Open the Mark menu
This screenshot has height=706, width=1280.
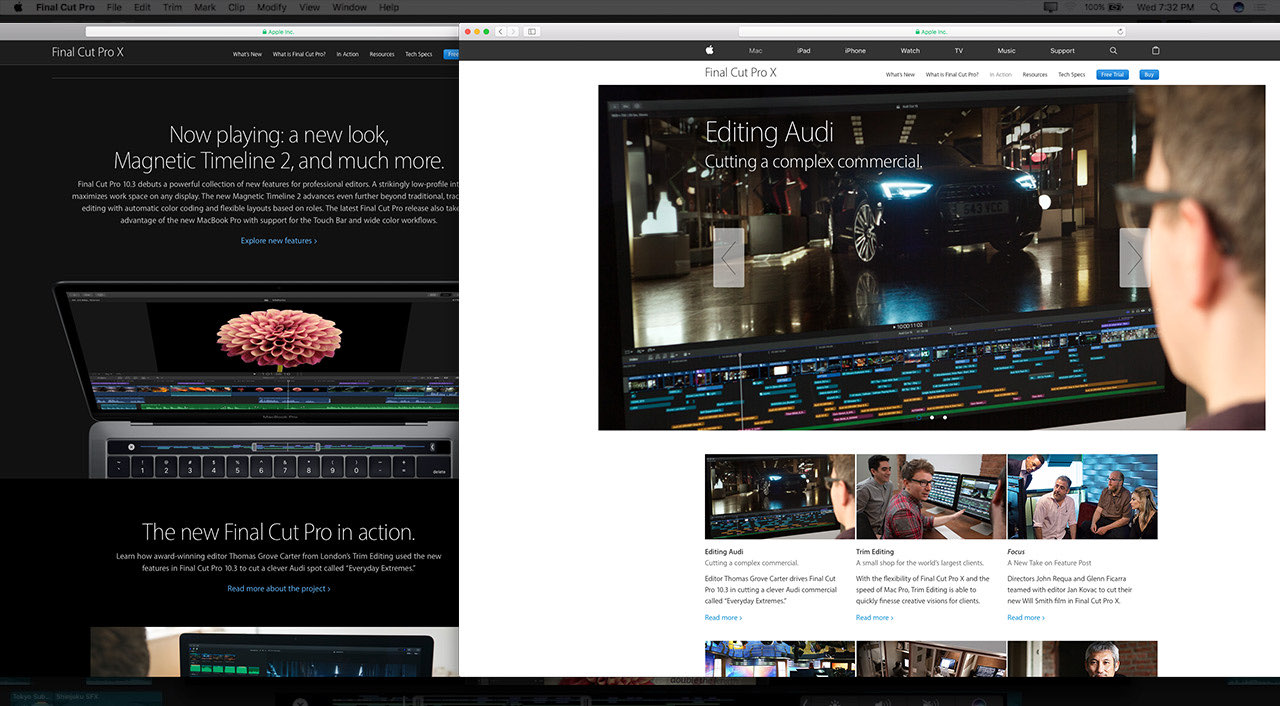point(205,7)
